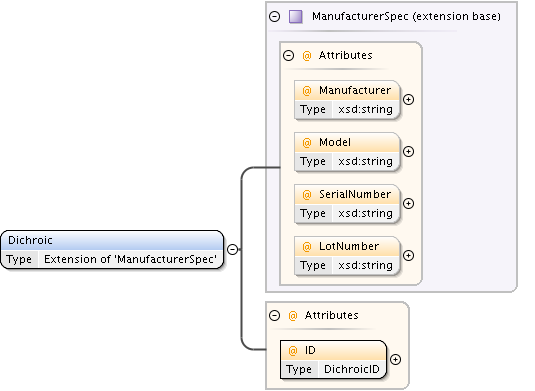
Task: Click the Type label under ID
Action: (x=299, y=370)
